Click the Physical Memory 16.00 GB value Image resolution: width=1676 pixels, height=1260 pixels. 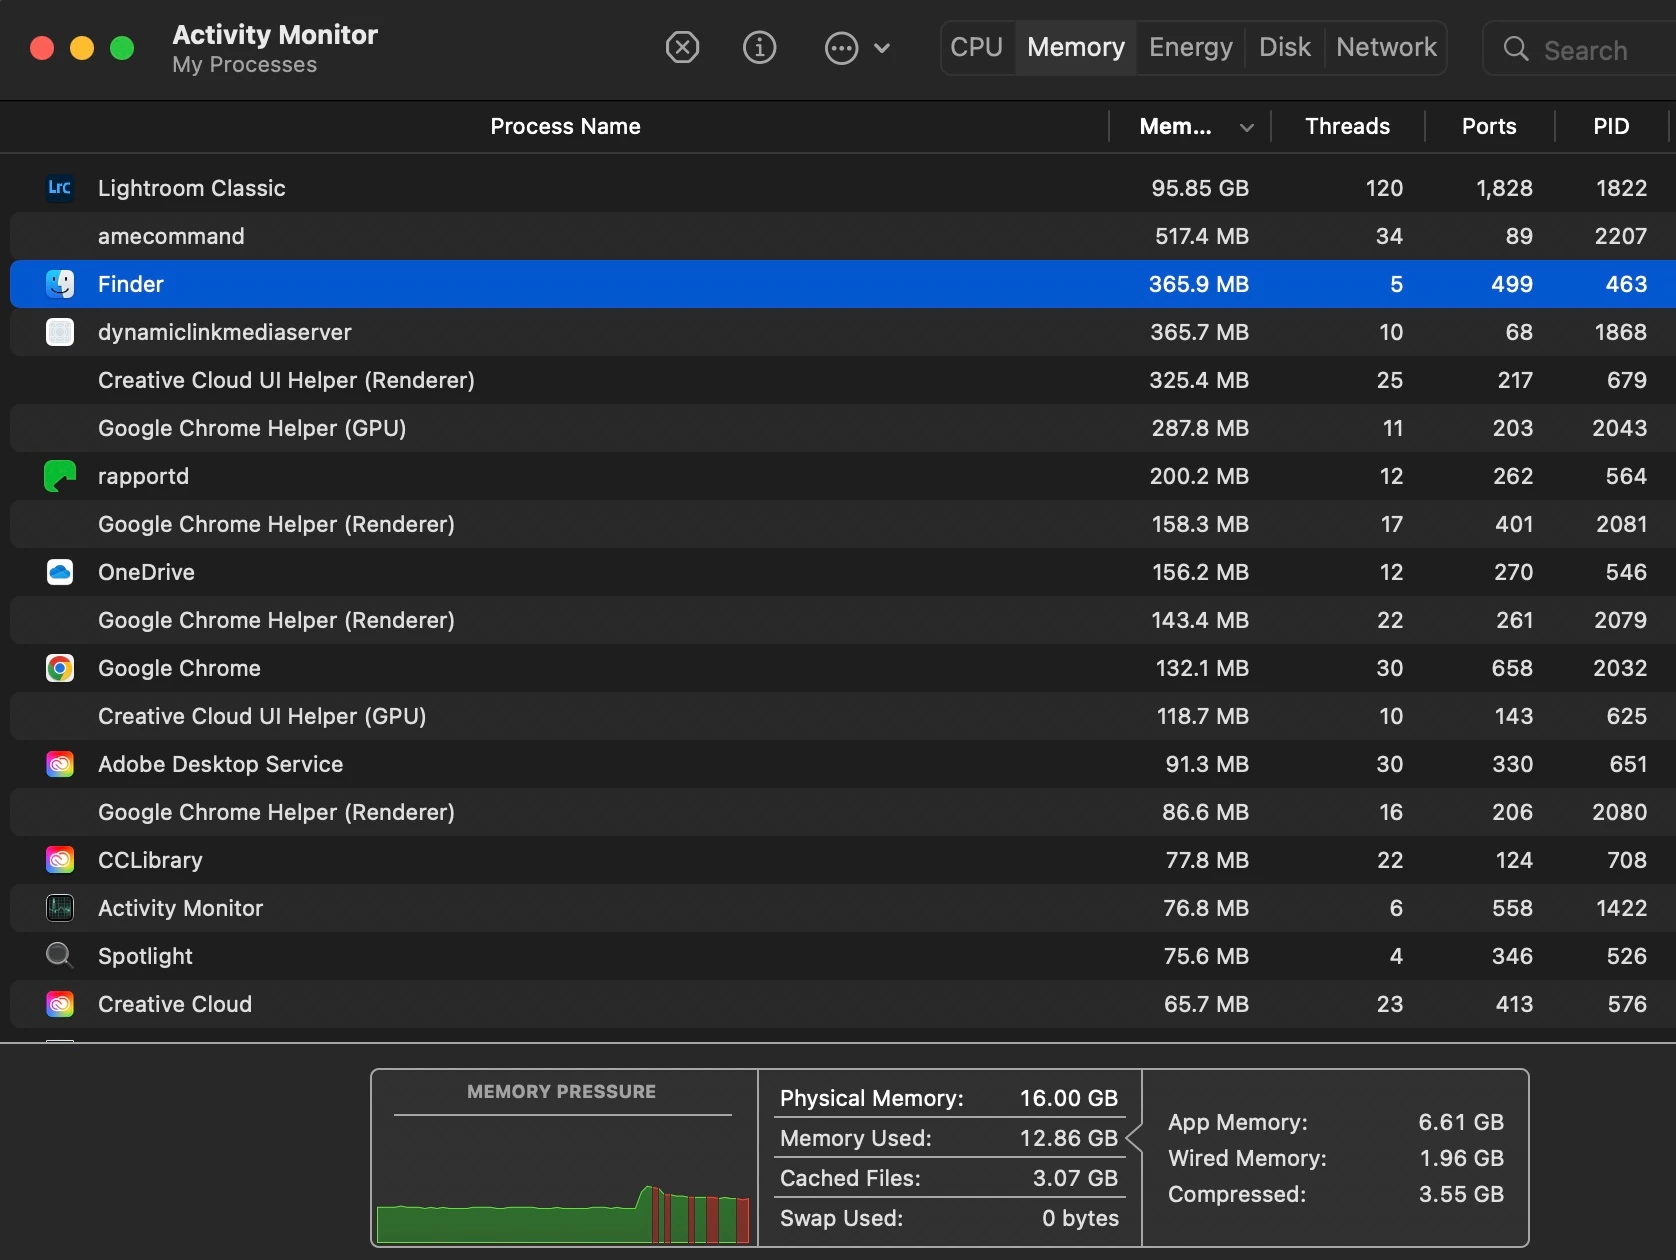(1068, 1098)
